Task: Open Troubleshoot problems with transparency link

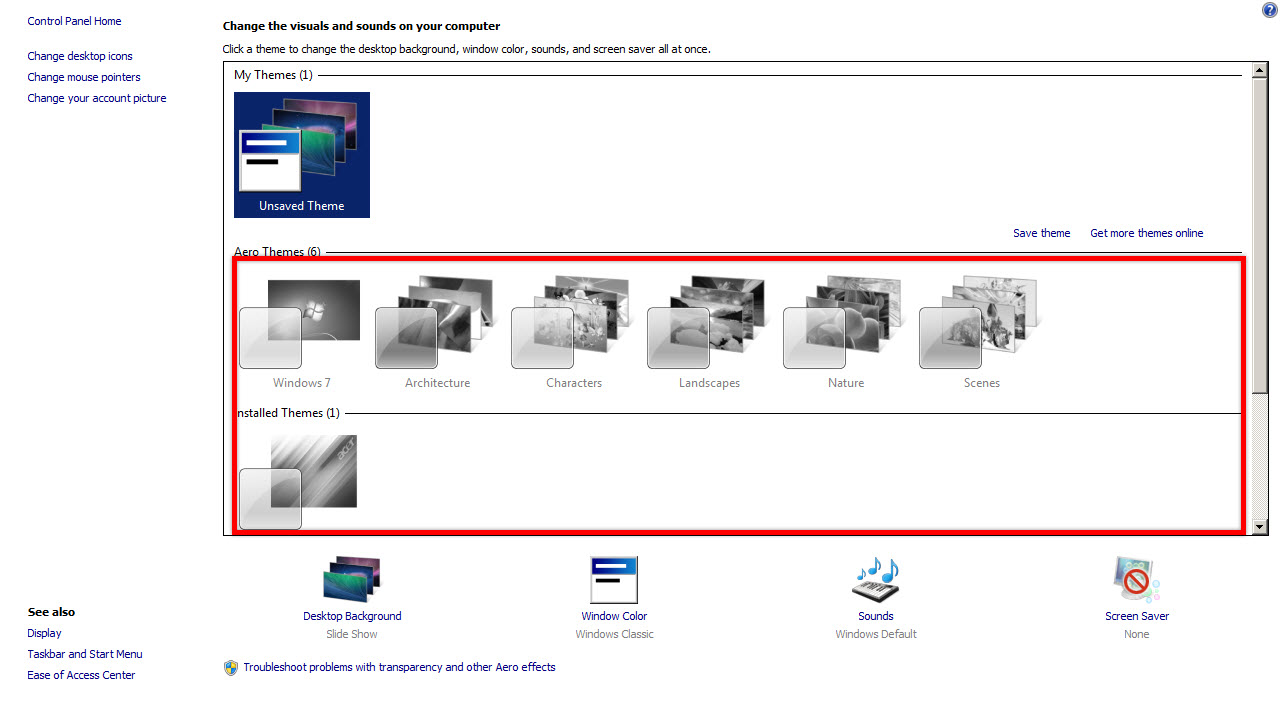Action: point(399,667)
